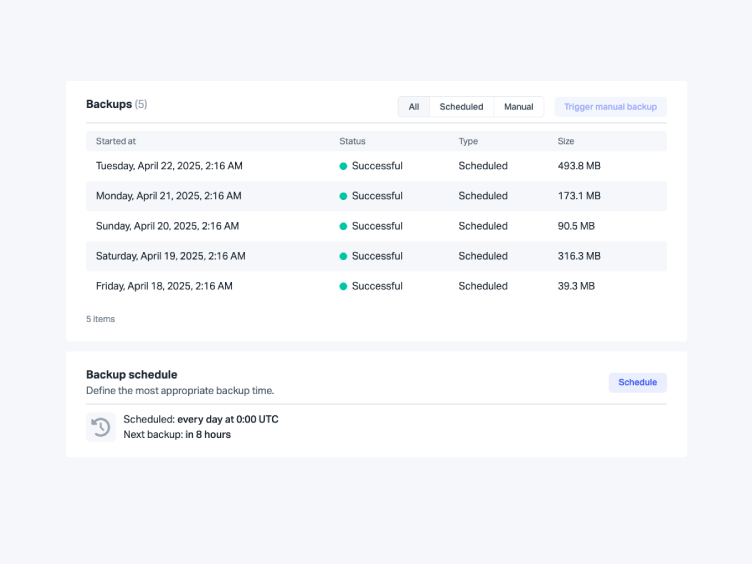Click the Status column header
Screen dimensions: 752x564
pyautogui.click(x=352, y=141)
